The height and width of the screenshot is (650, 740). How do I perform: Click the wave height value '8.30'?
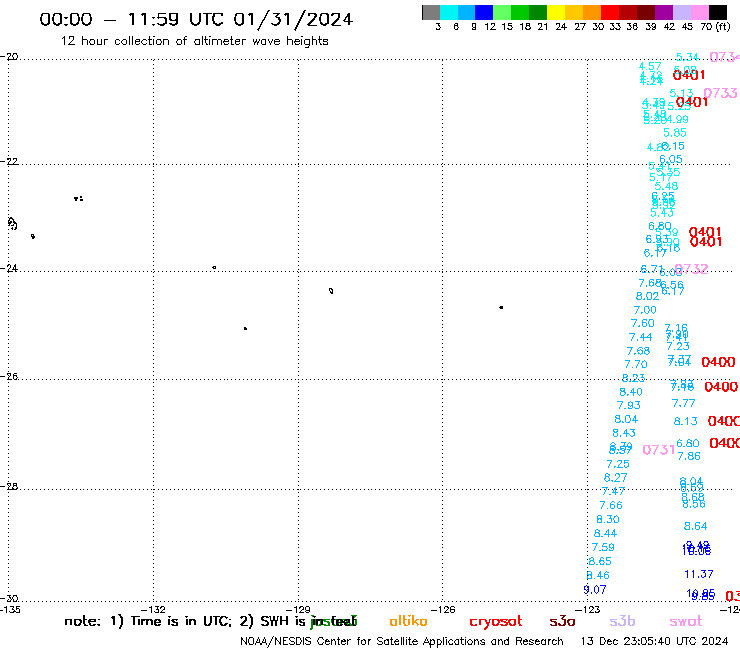[x=608, y=519]
